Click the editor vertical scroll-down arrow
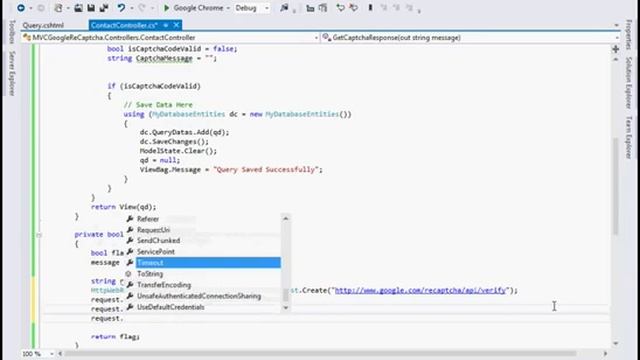Viewport: 640px width, 360px height. [616, 343]
